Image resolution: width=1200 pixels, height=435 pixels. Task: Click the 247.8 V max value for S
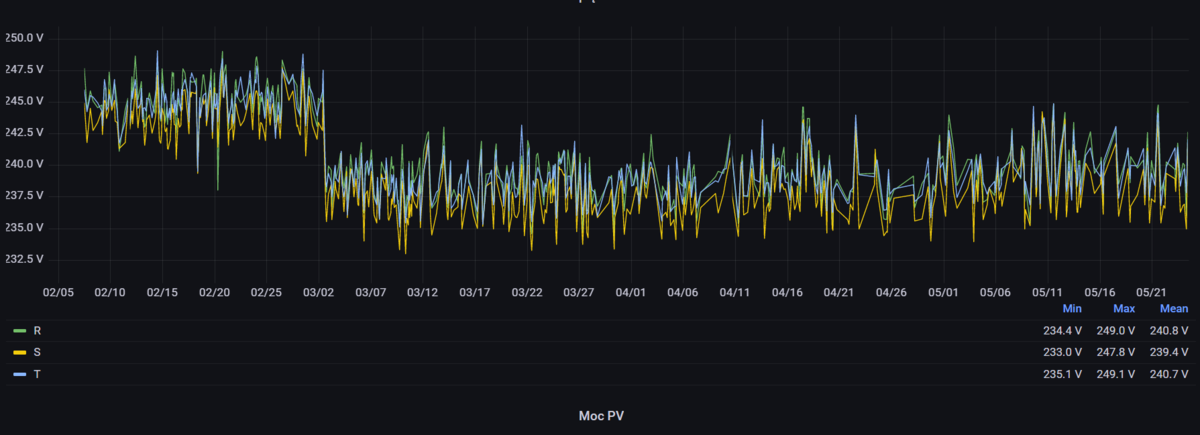point(1116,352)
